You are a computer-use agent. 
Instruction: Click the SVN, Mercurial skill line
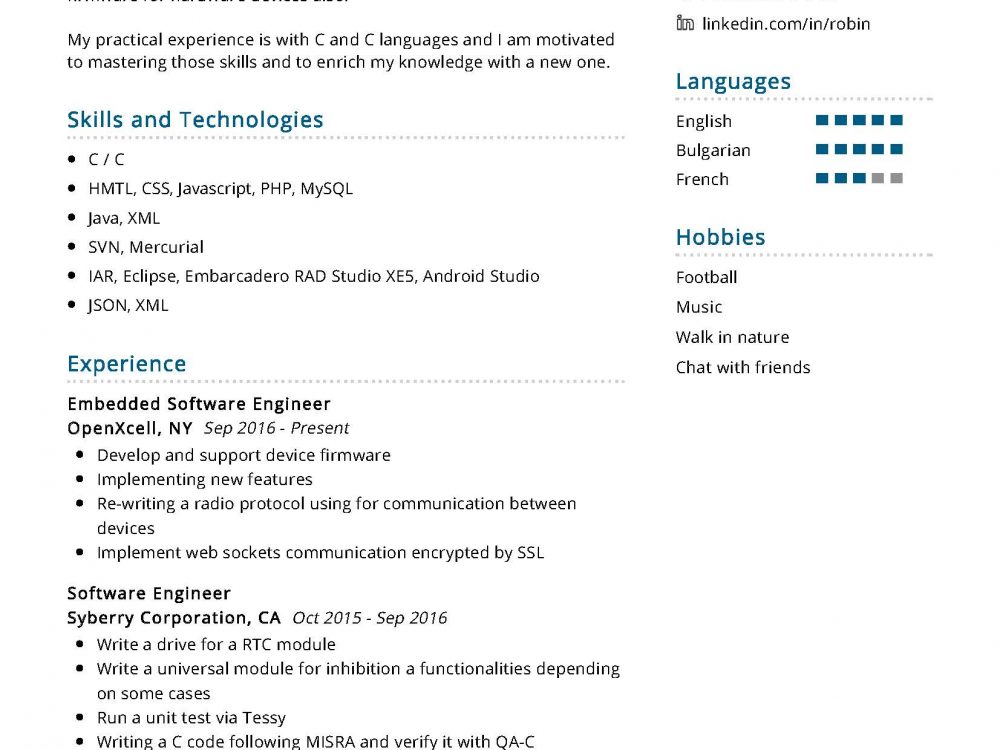tap(145, 247)
